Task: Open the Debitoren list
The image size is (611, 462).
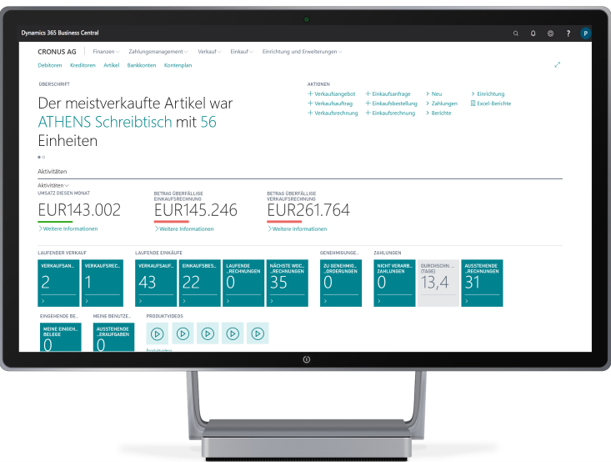Action: pyautogui.click(x=50, y=65)
